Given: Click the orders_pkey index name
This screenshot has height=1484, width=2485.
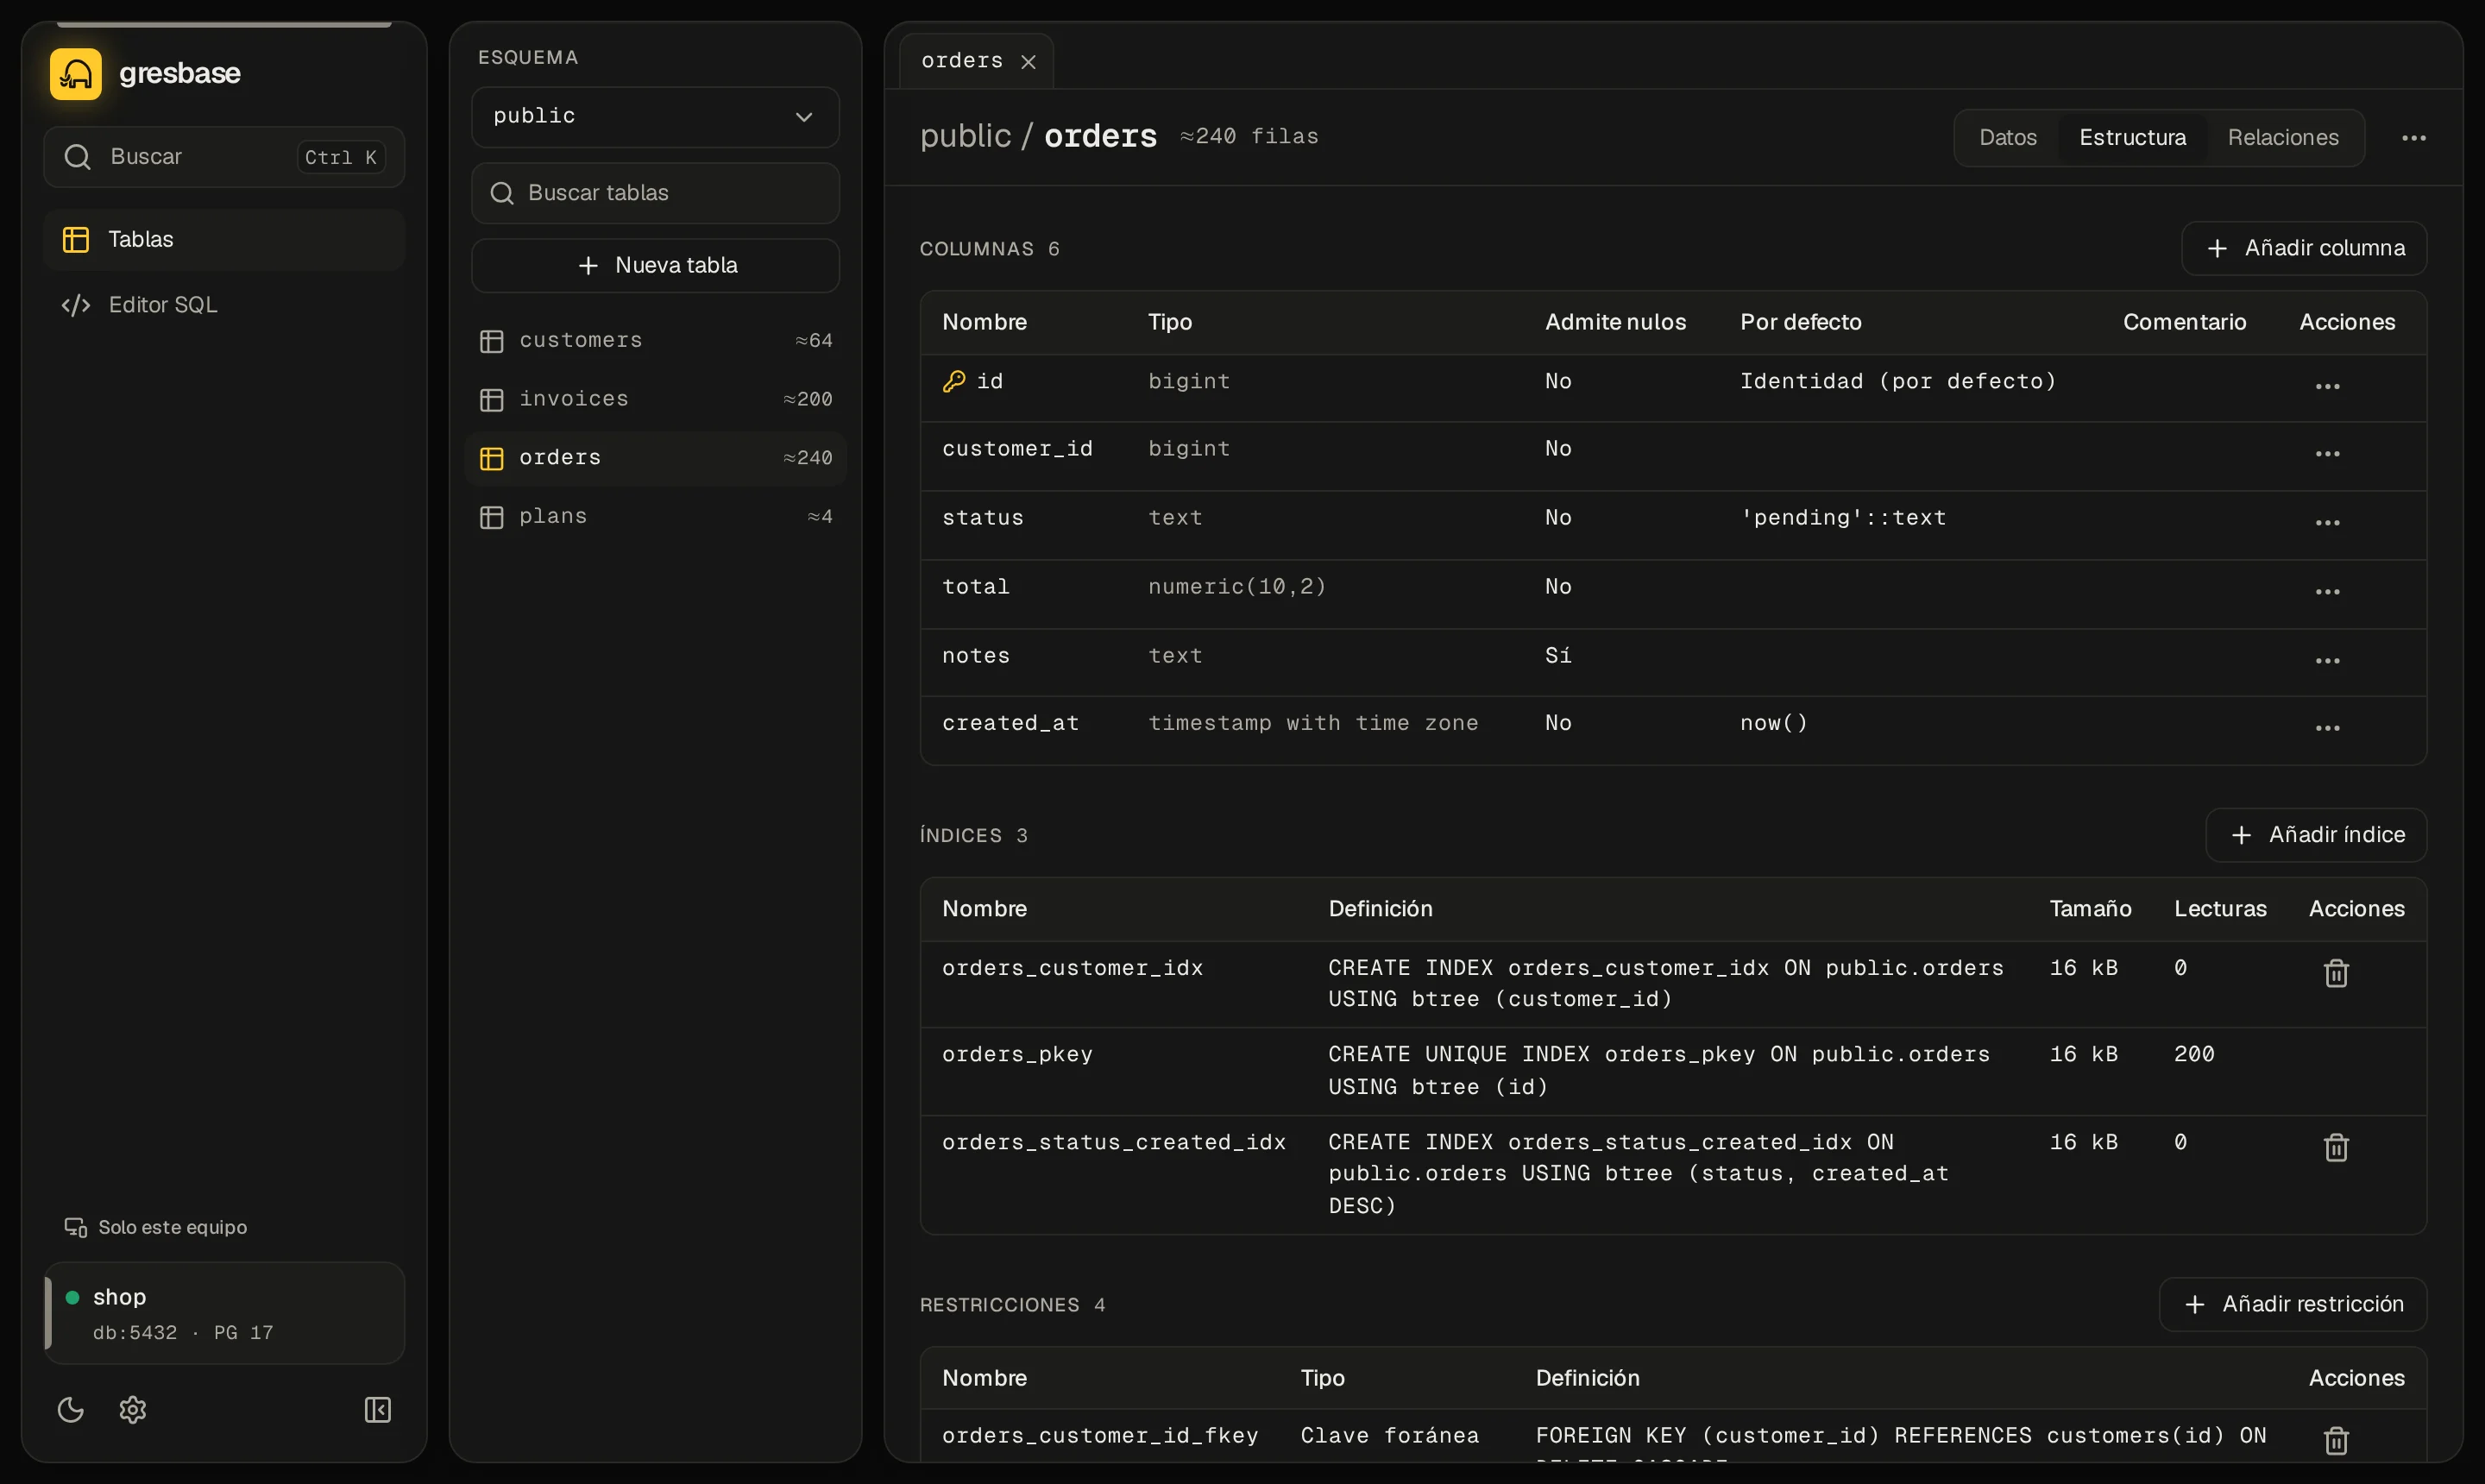Looking at the screenshot, I should 1017,1054.
